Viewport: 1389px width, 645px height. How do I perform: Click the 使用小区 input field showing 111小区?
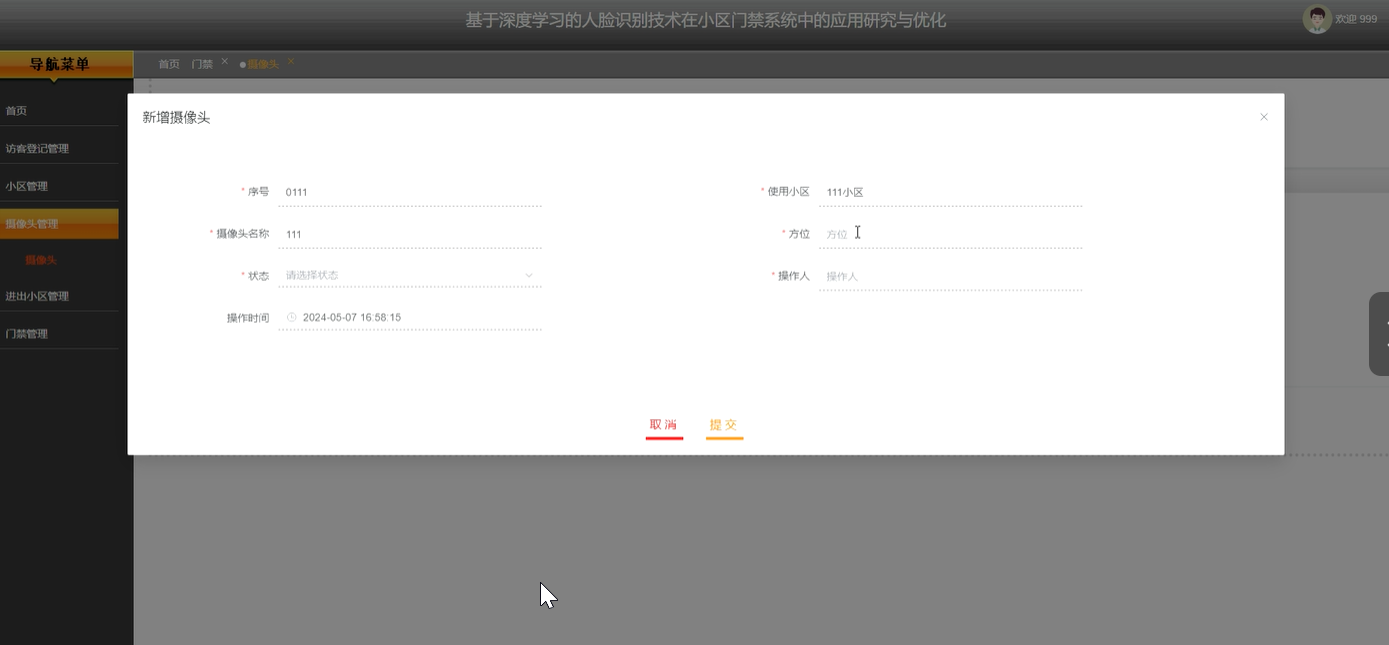950,192
